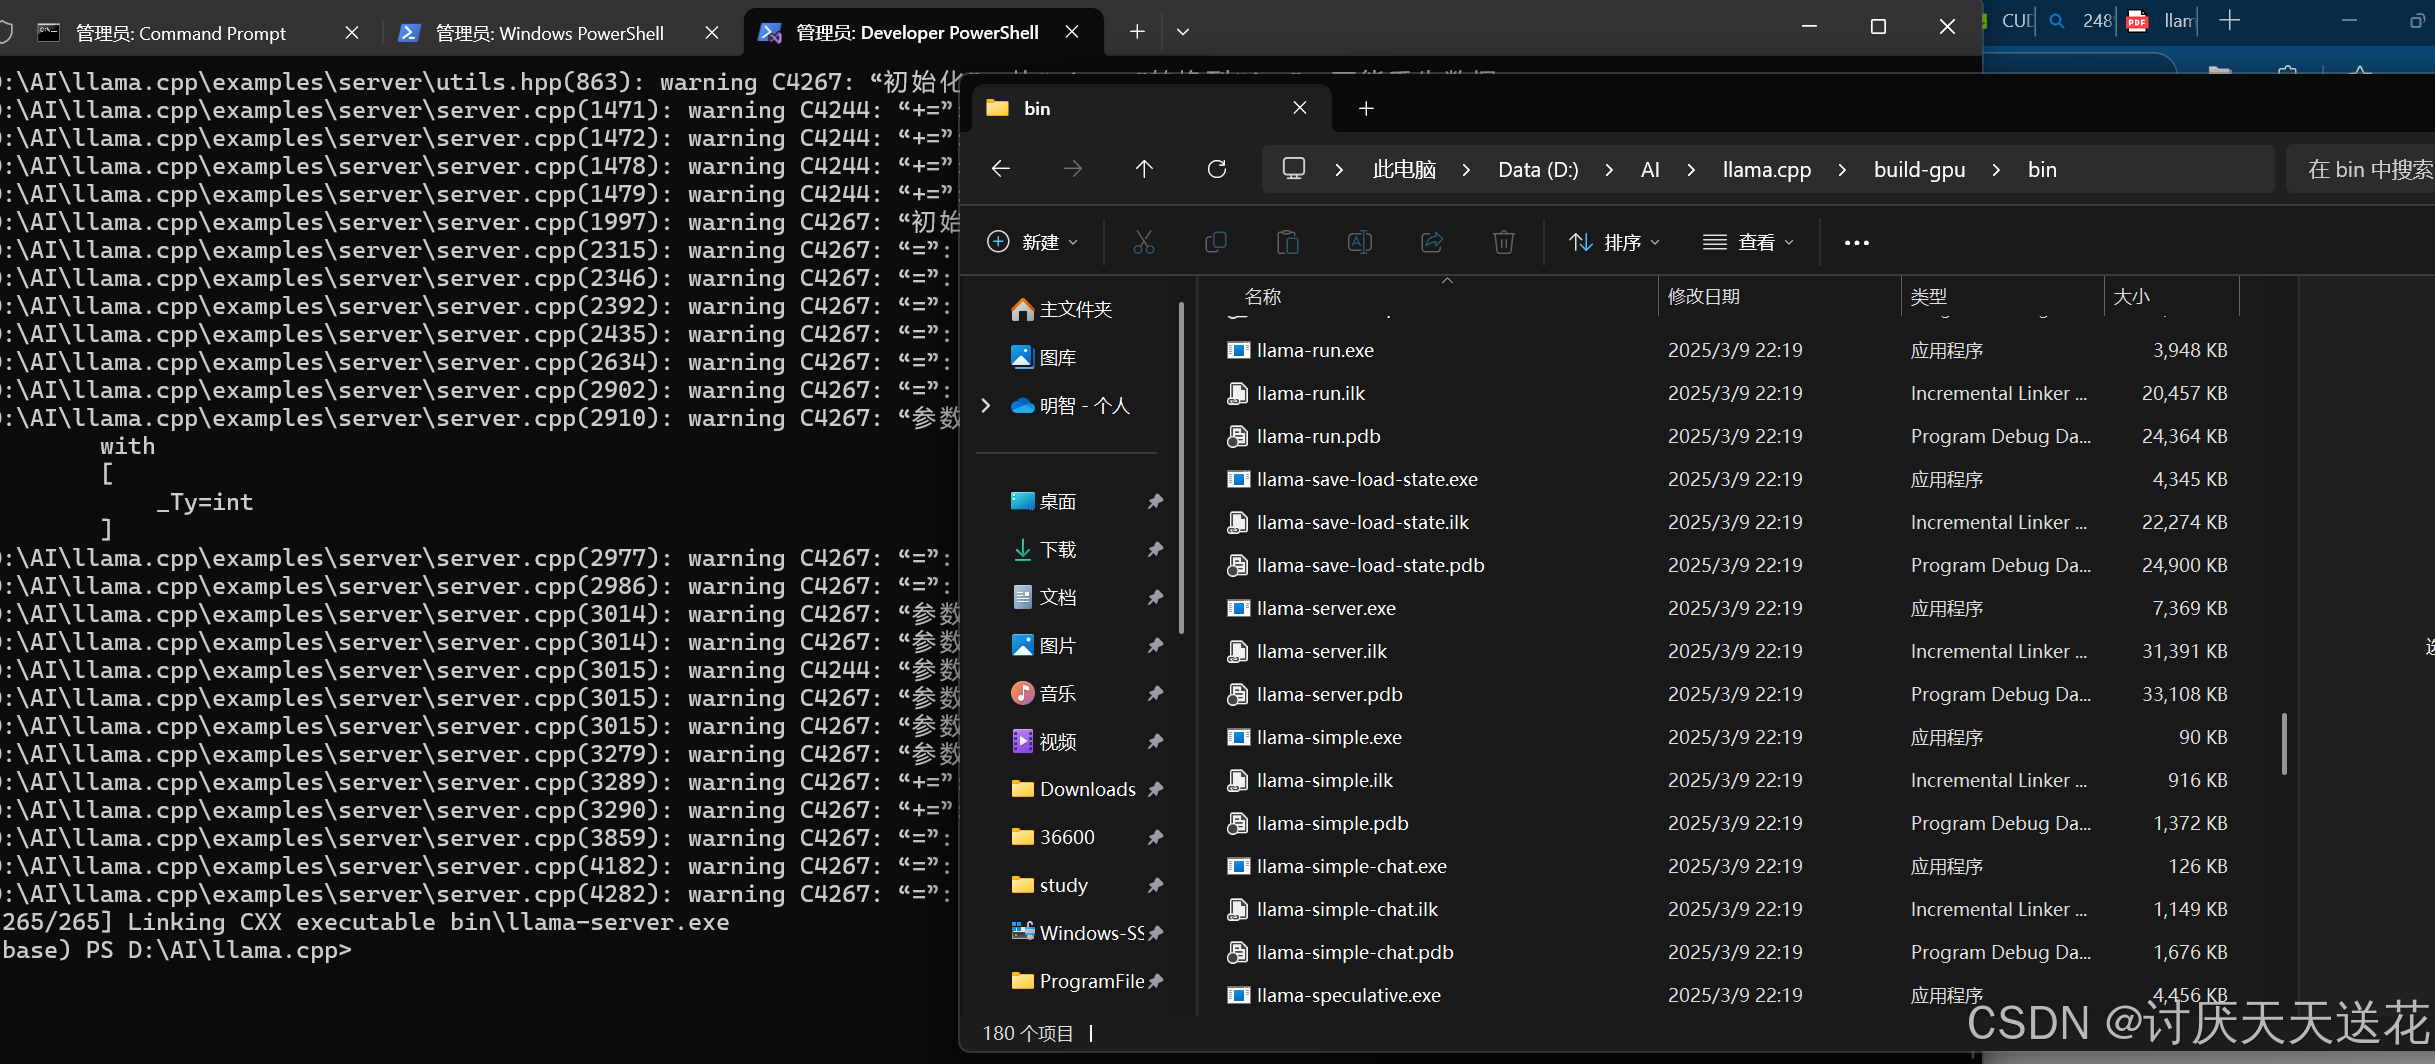The height and width of the screenshot is (1064, 2435).
Task: Open the PDF document tab in the browser
Action: coord(2137,20)
